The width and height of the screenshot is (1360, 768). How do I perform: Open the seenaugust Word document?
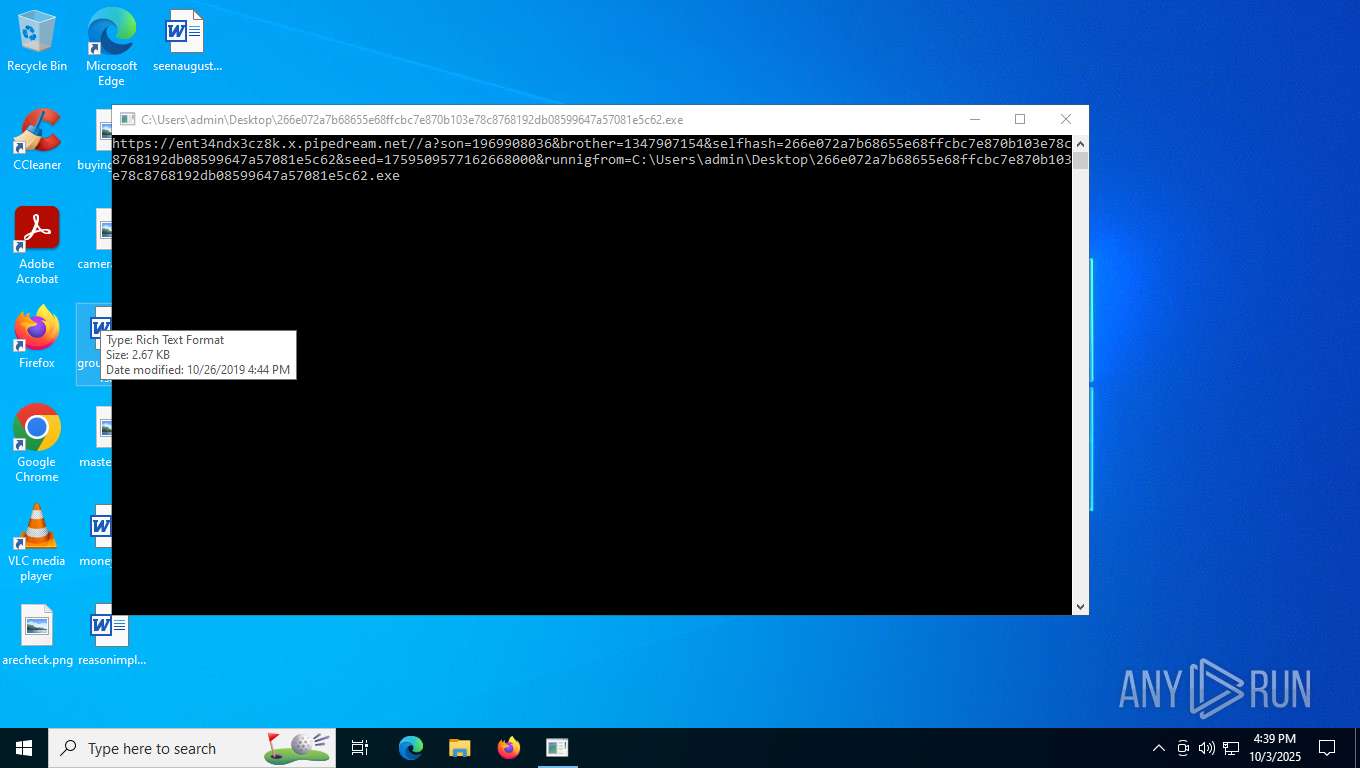click(187, 41)
